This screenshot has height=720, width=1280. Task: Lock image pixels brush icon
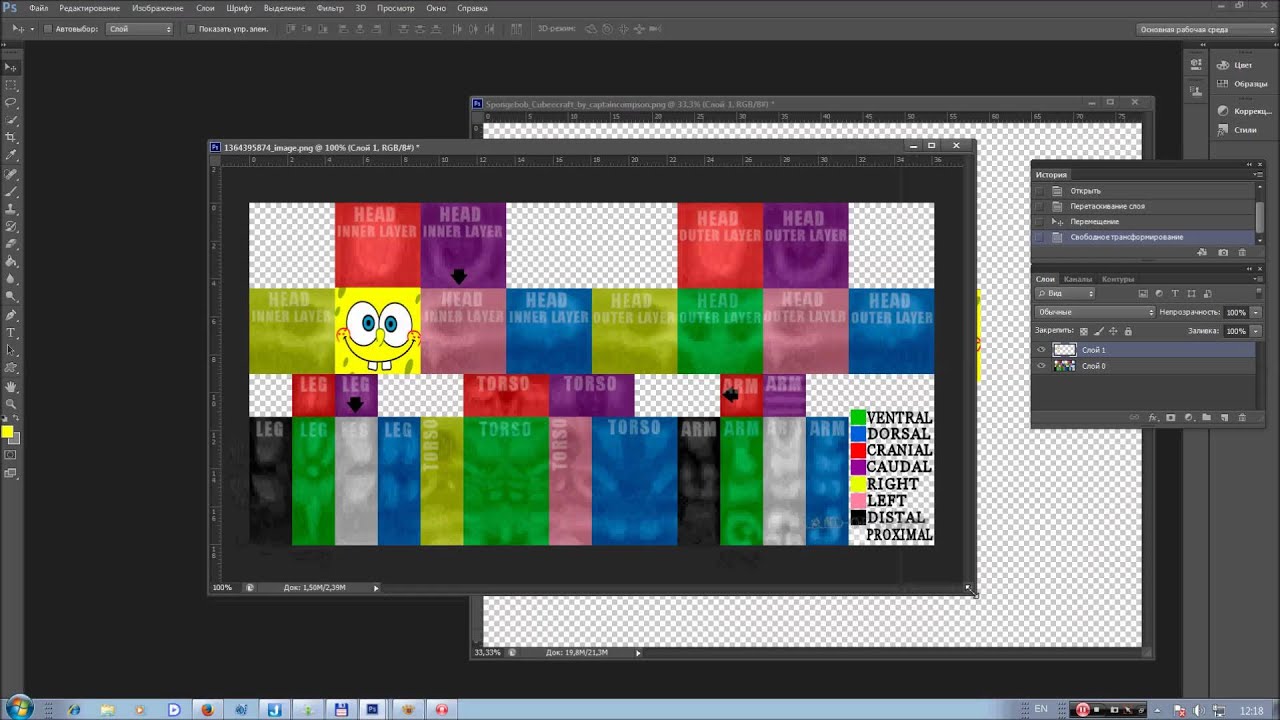click(x=1098, y=331)
